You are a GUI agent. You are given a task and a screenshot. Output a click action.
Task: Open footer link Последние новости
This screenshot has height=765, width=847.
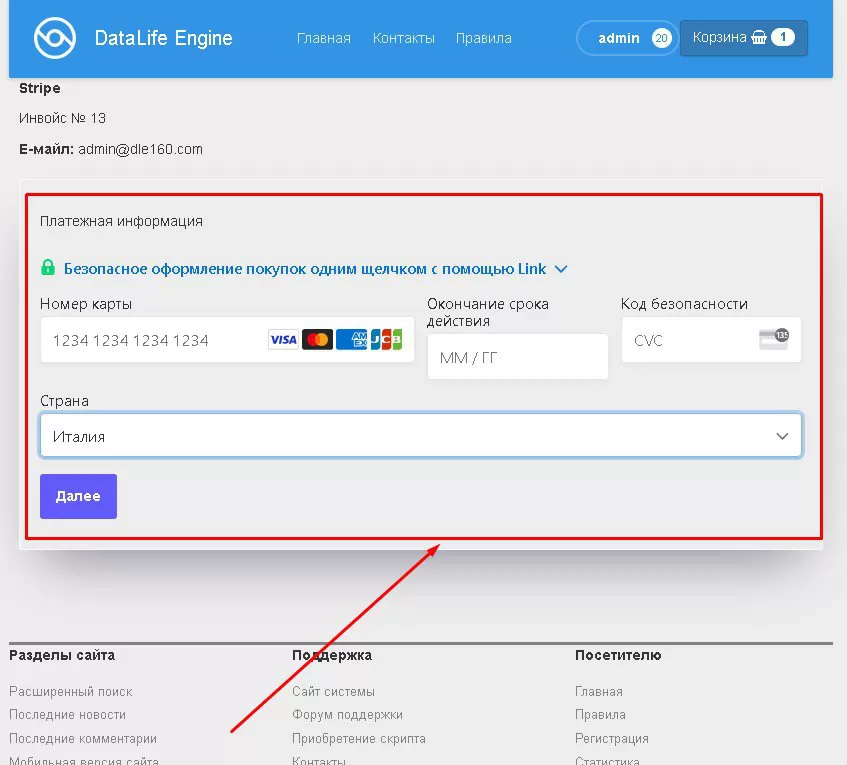click(x=68, y=715)
